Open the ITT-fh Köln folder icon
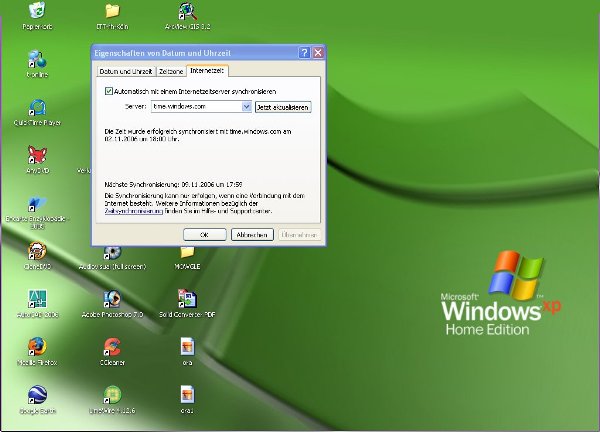The width and height of the screenshot is (600, 432). tap(112, 11)
